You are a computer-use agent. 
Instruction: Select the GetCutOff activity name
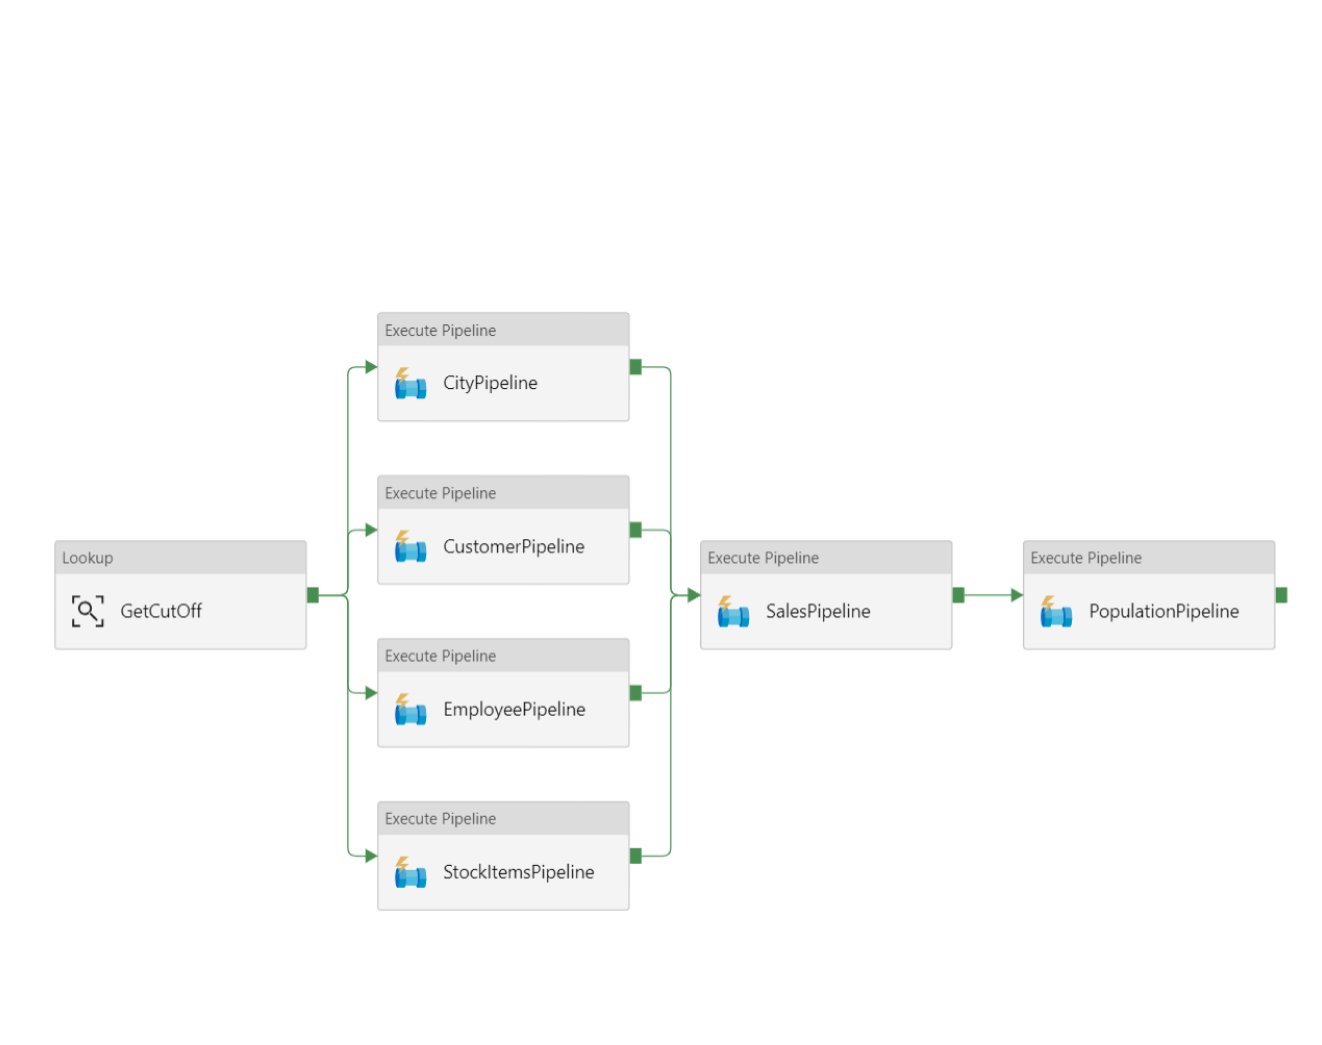pyautogui.click(x=161, y=611)
